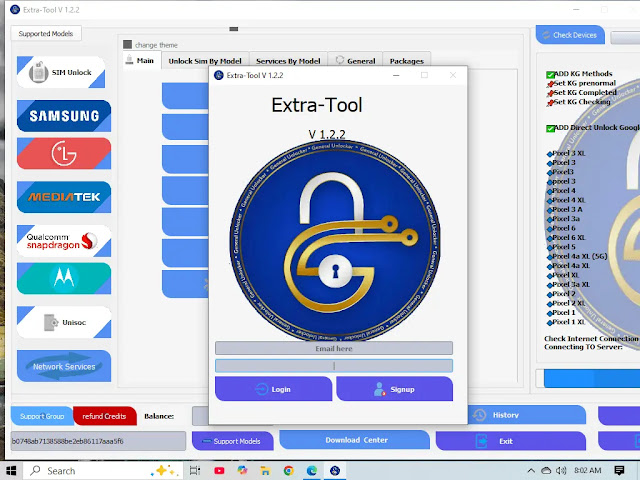Click the refund Credits button
Screen dimensions: 640x480
[104, 416]
